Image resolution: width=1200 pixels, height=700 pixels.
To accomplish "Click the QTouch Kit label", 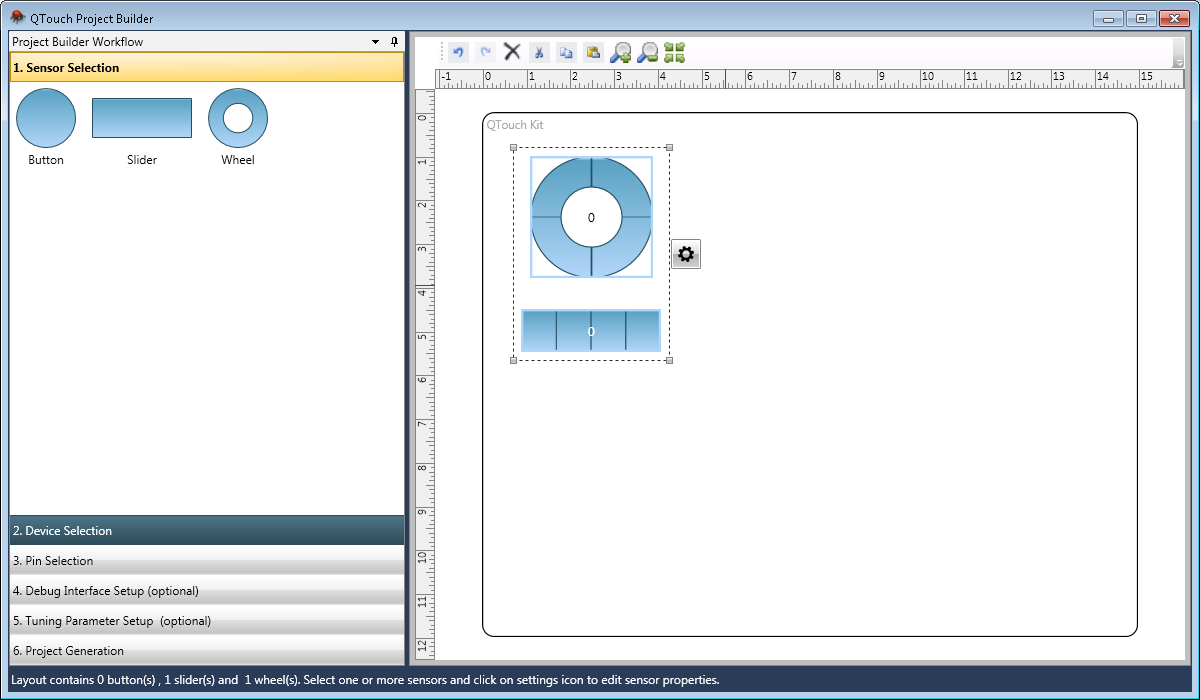I will (515, 125).
